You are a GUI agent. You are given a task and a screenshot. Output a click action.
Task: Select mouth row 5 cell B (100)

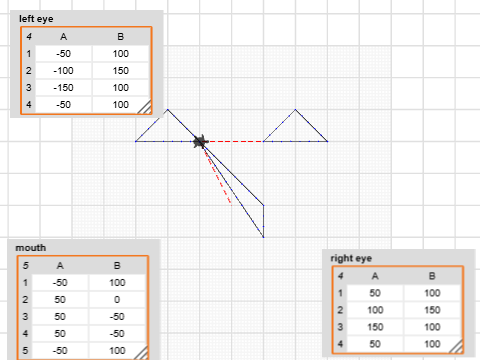click(117, 351)
